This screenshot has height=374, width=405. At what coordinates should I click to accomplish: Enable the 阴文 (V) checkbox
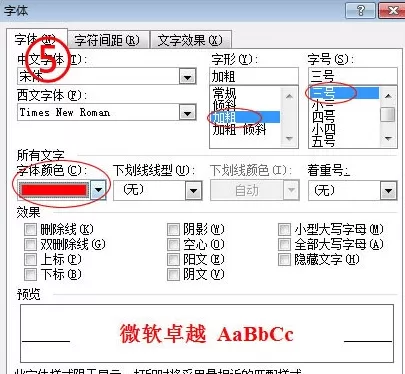click(x=173, y=274)
